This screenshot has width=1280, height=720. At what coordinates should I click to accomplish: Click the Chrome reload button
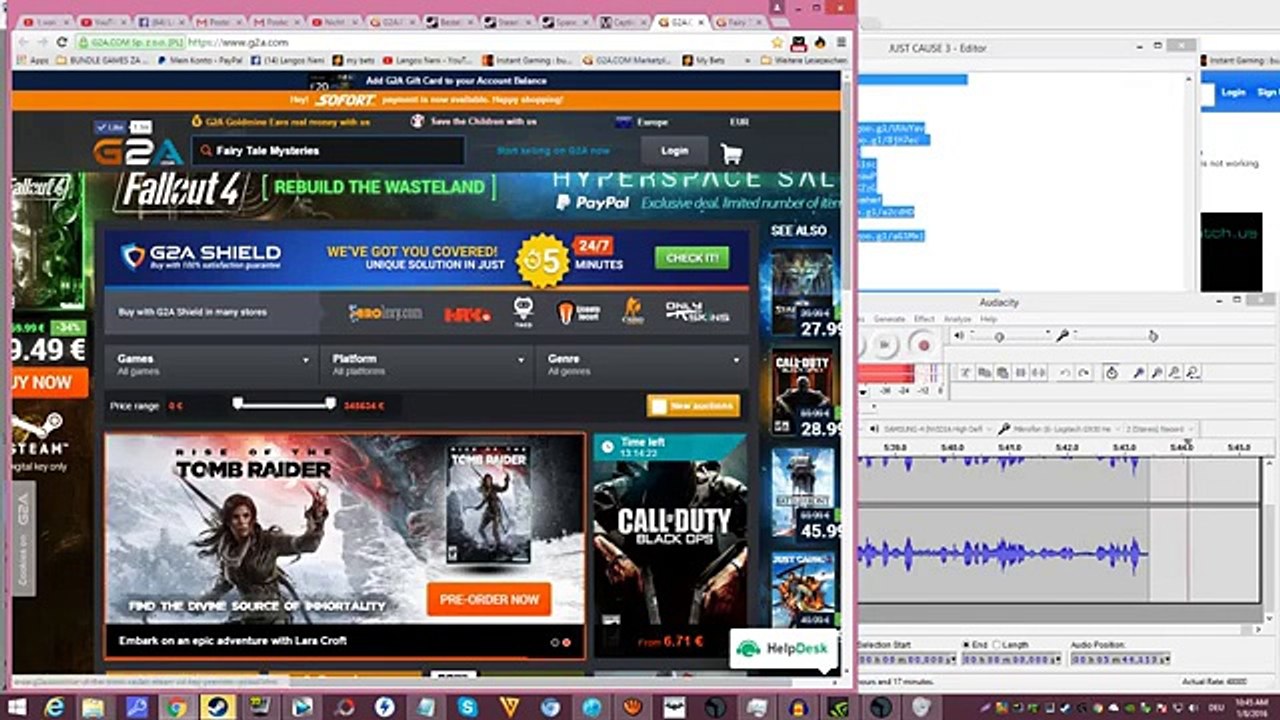click(62, 42)
